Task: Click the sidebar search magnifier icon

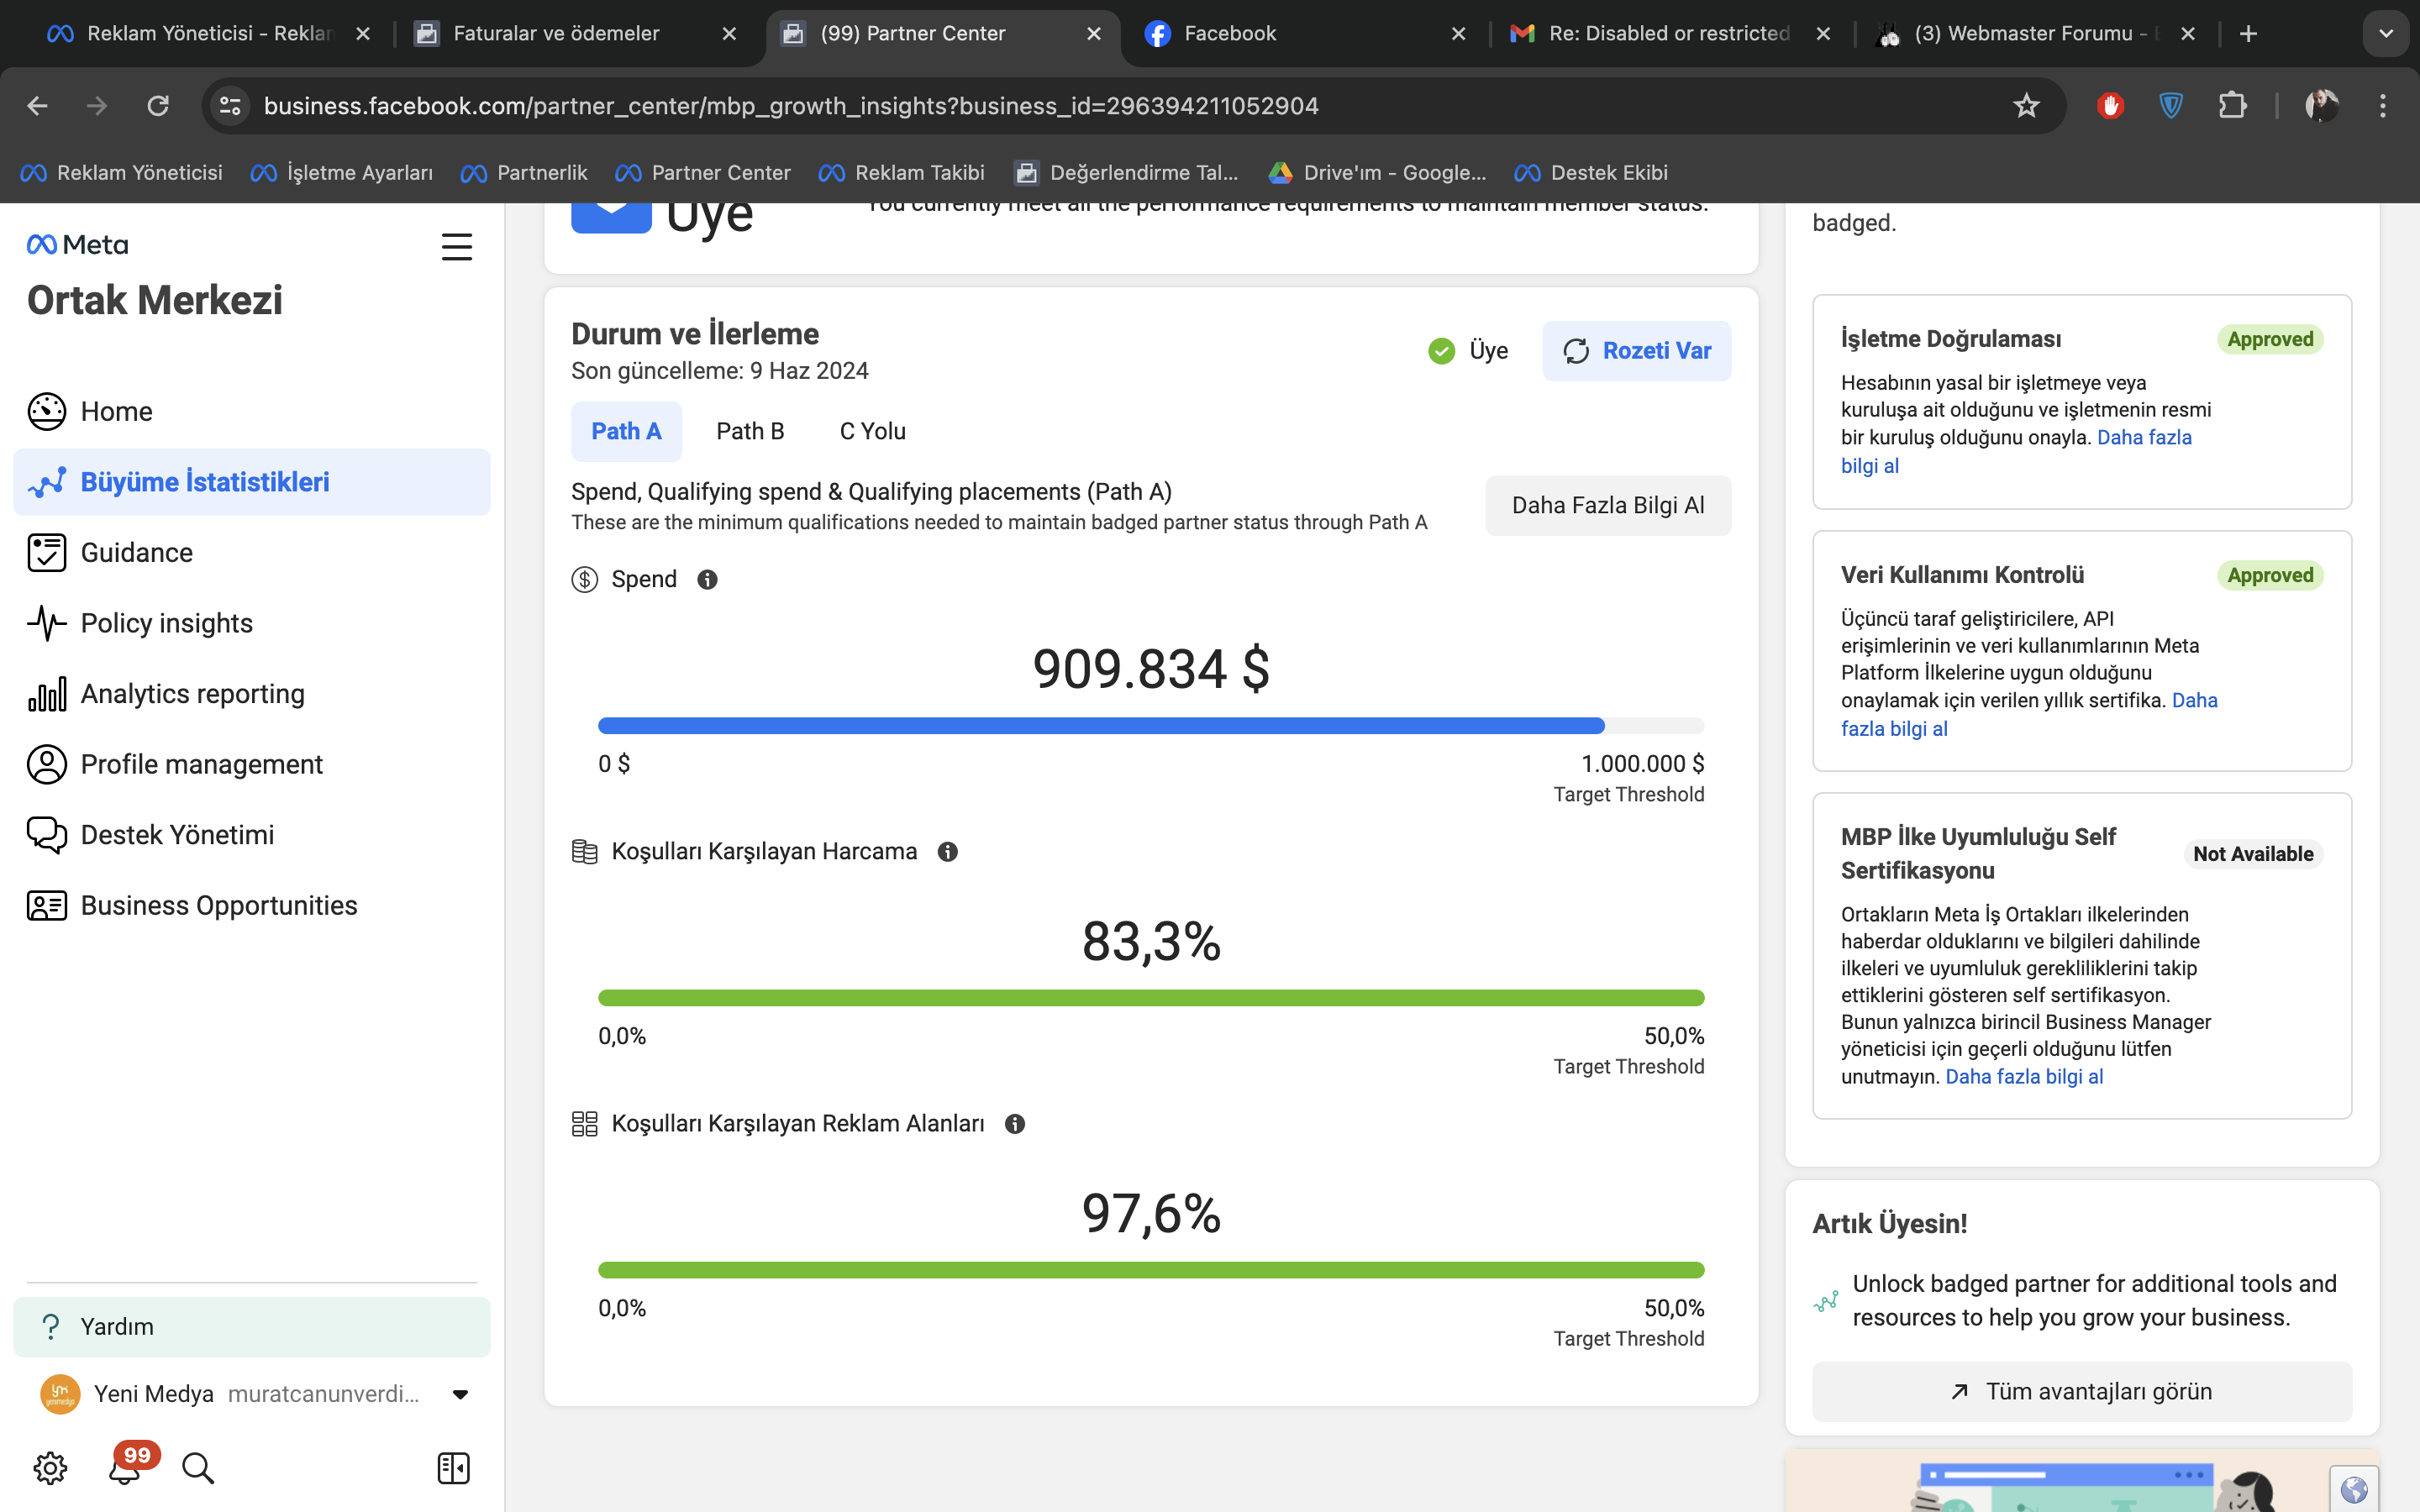Action: [x=198, y=1467]
